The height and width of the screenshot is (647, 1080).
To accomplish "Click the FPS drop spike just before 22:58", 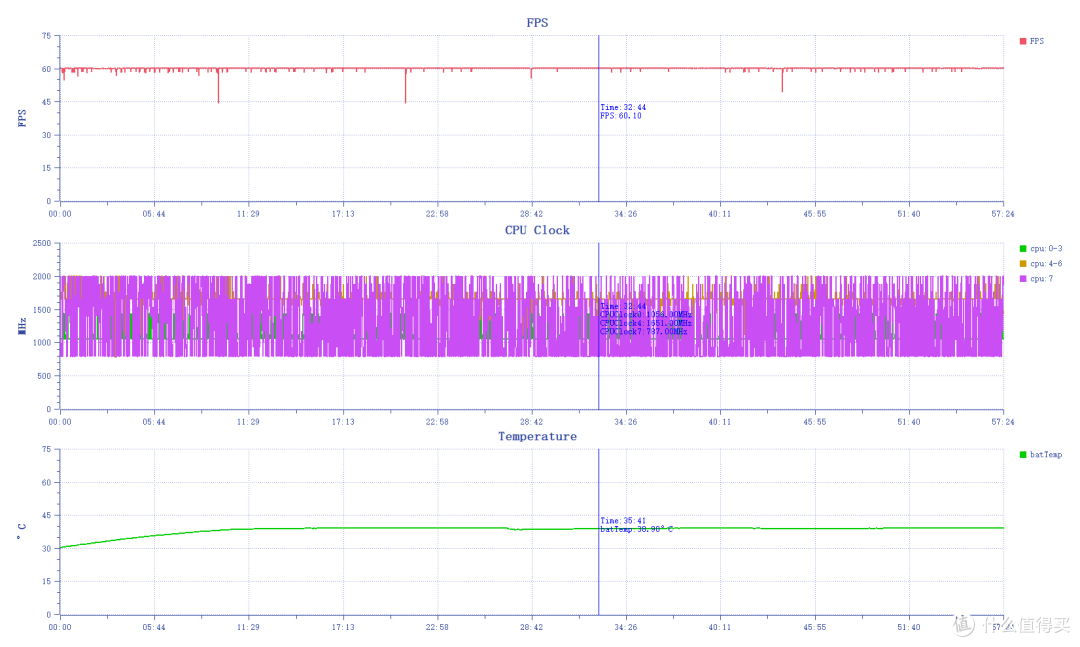I will [x=405, y=86].
